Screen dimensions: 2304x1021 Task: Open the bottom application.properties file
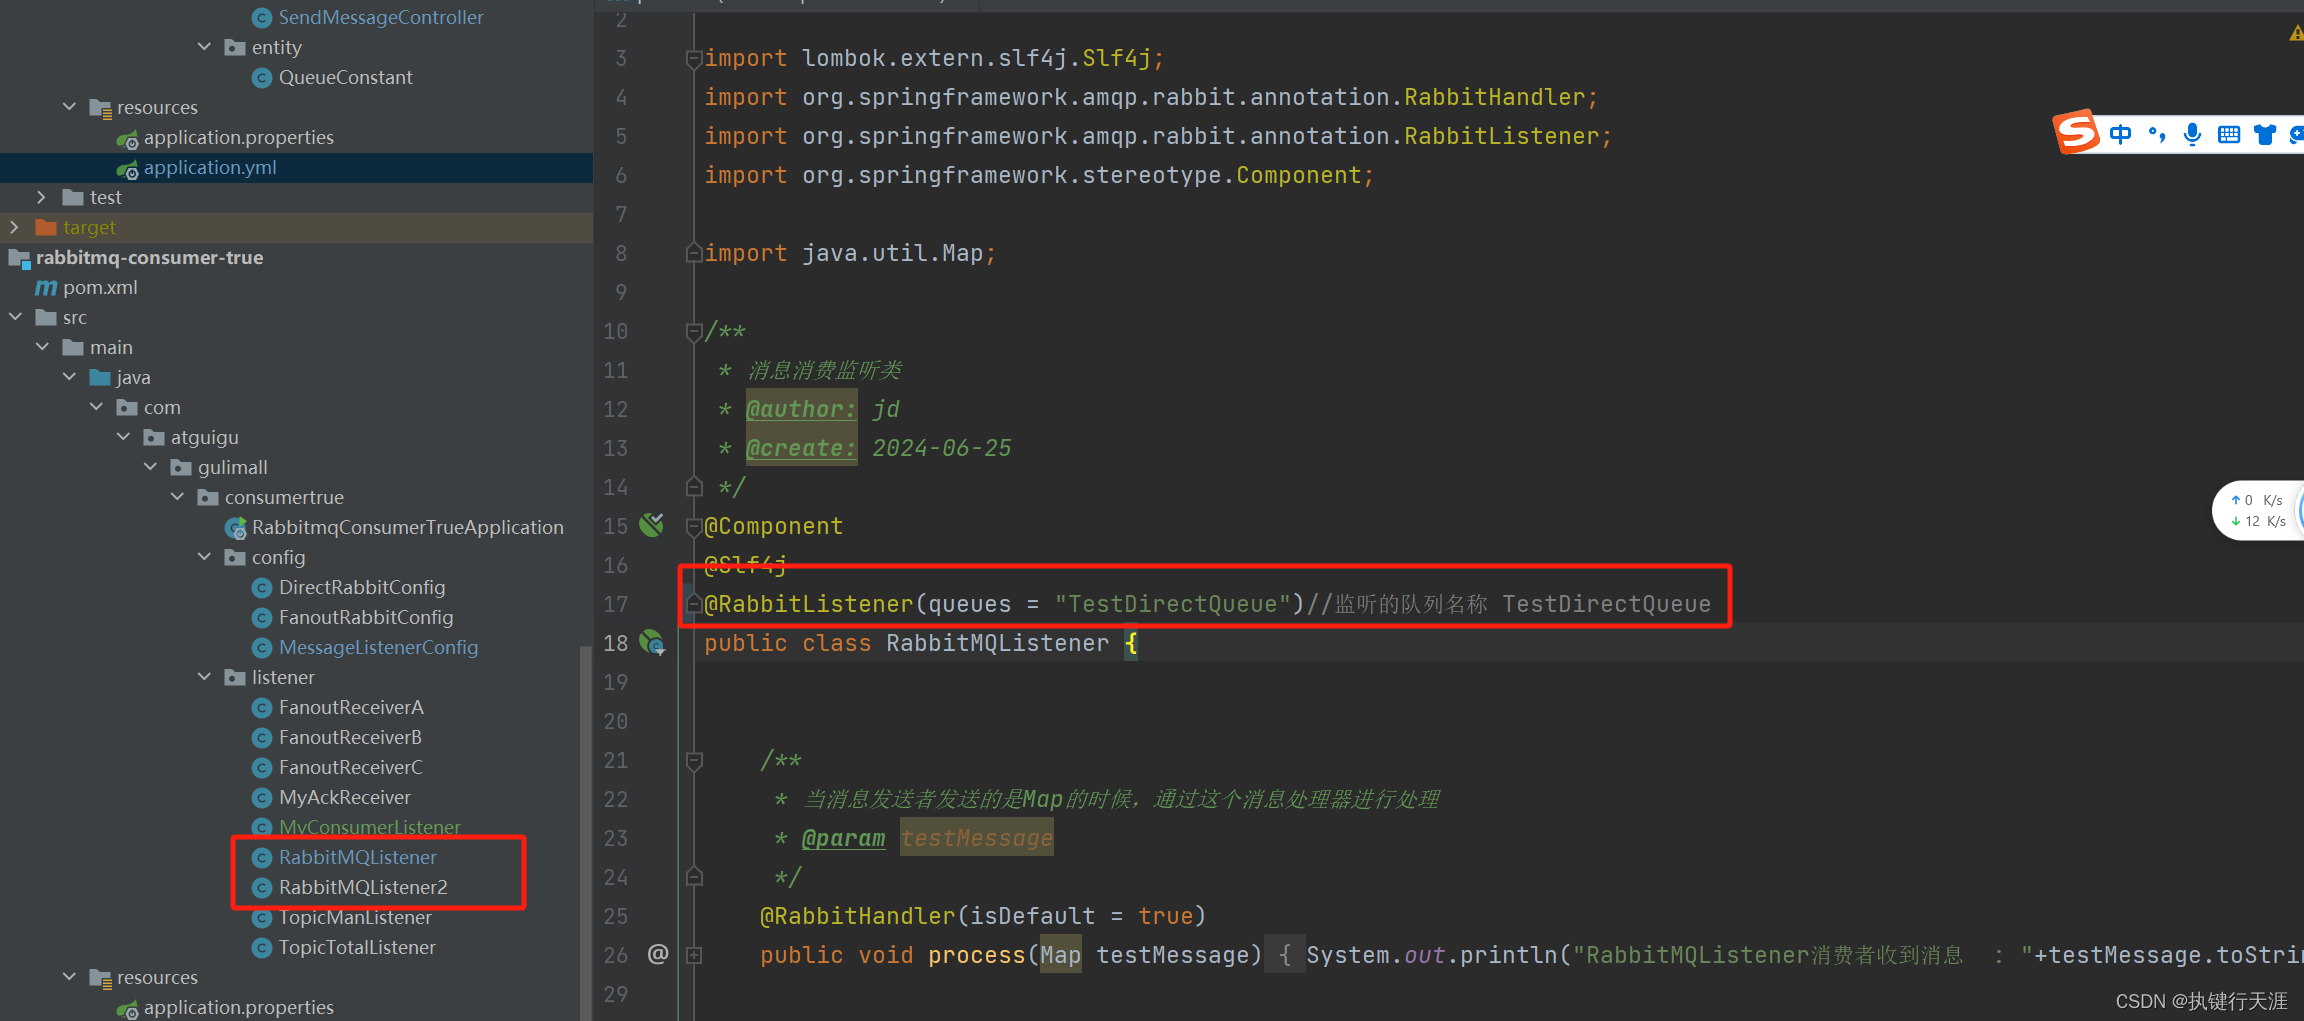point(238,1007)
